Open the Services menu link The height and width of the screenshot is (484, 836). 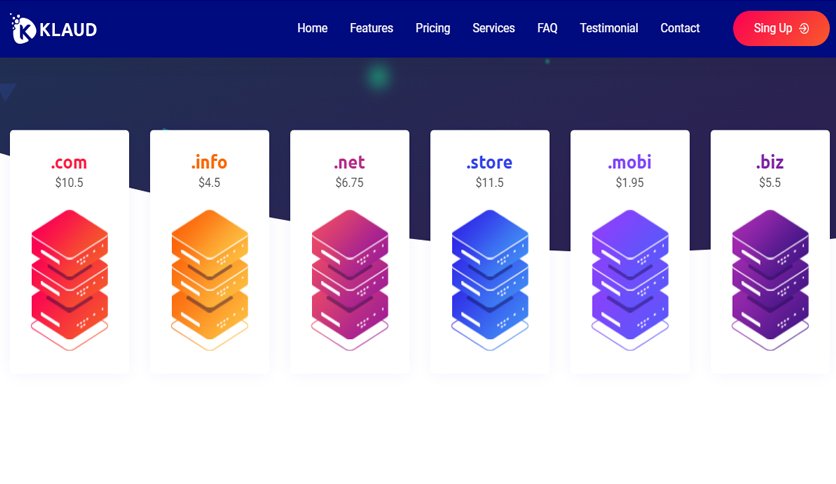coord(494,28)
